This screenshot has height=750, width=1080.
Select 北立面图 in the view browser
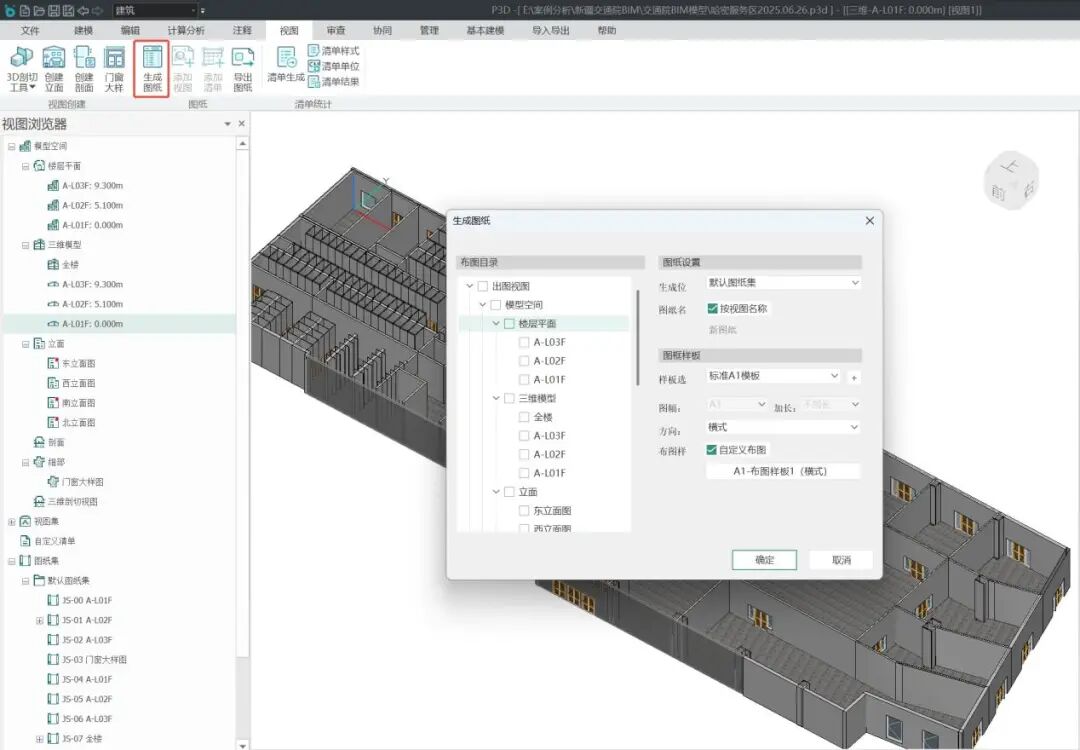(71, 422)
